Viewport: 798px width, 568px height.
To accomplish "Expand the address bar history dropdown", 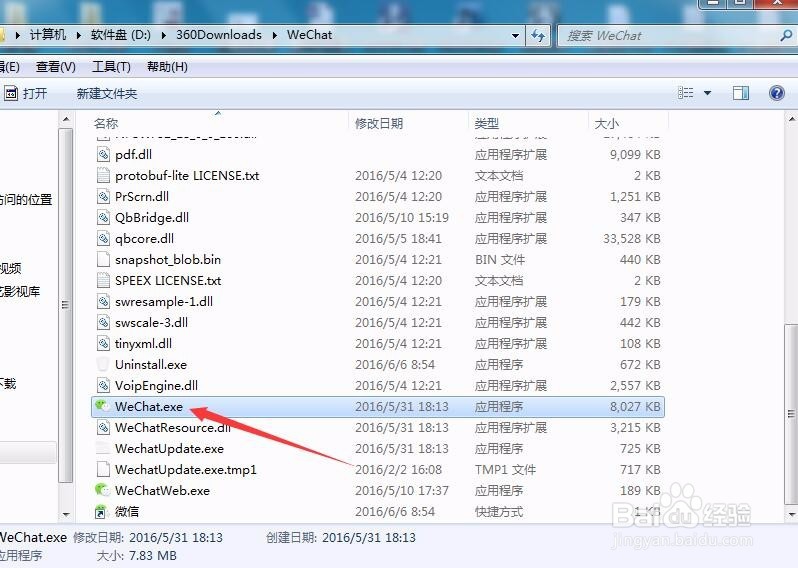I will tap(513, 35).
